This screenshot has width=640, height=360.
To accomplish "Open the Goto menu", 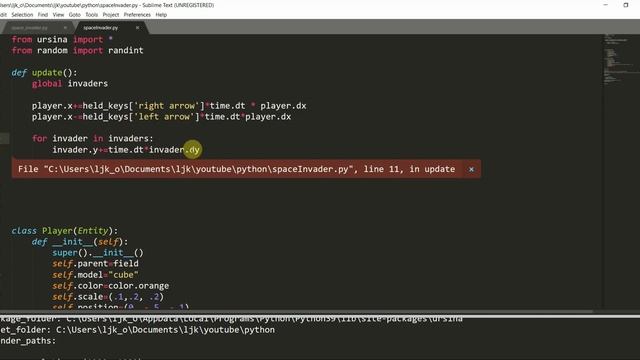I will (x=75, y=15).
